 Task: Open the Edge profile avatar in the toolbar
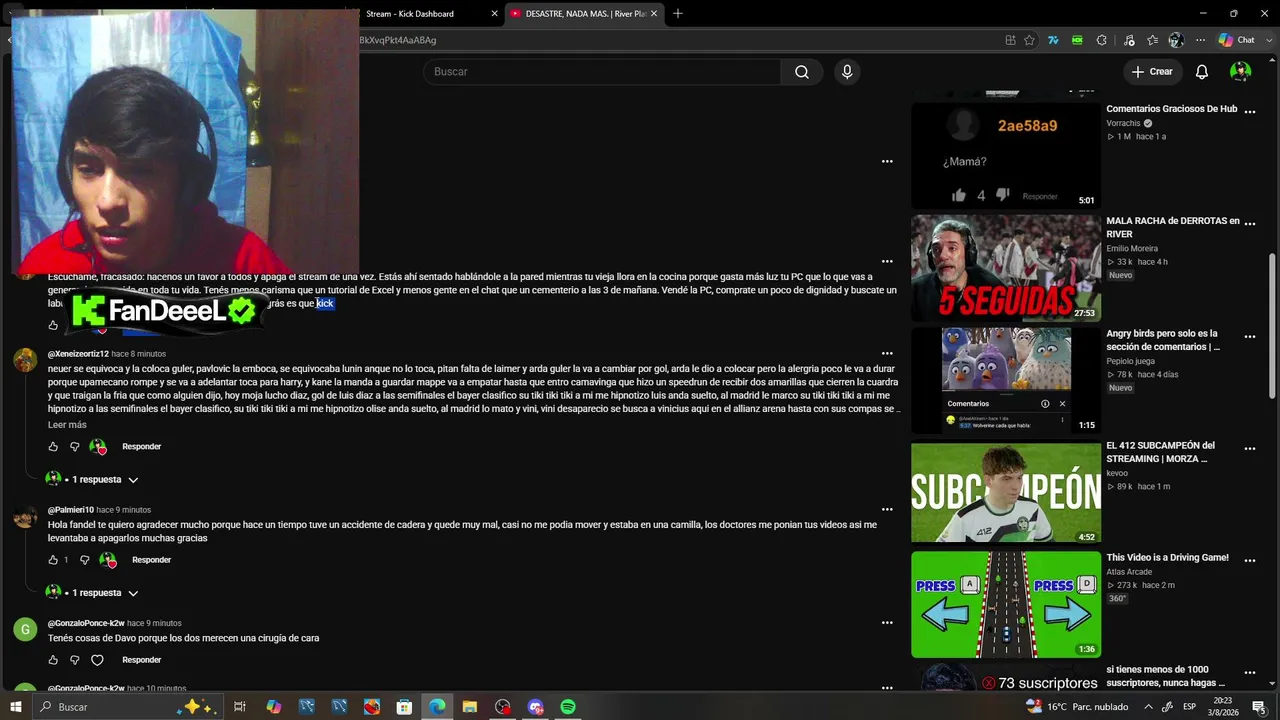click(1176, 40)
